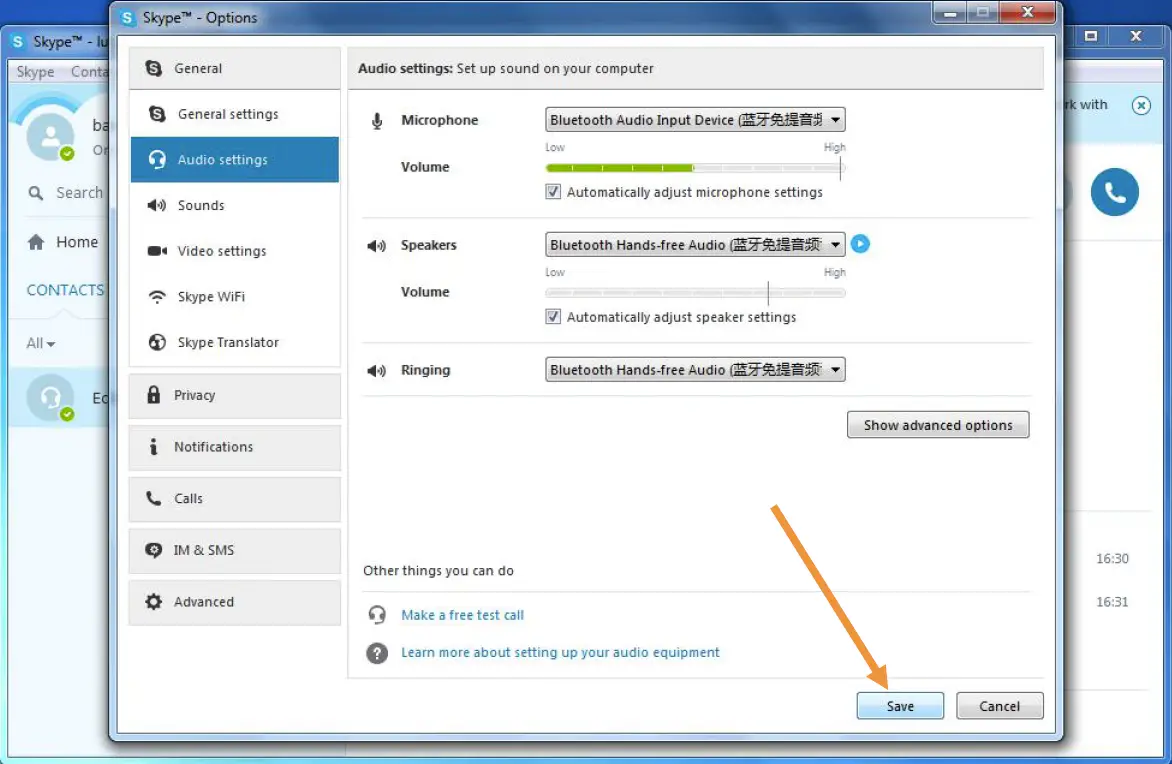Open the Notifications section
This screenshot has width=1172, height=764.
coord(234,447)
